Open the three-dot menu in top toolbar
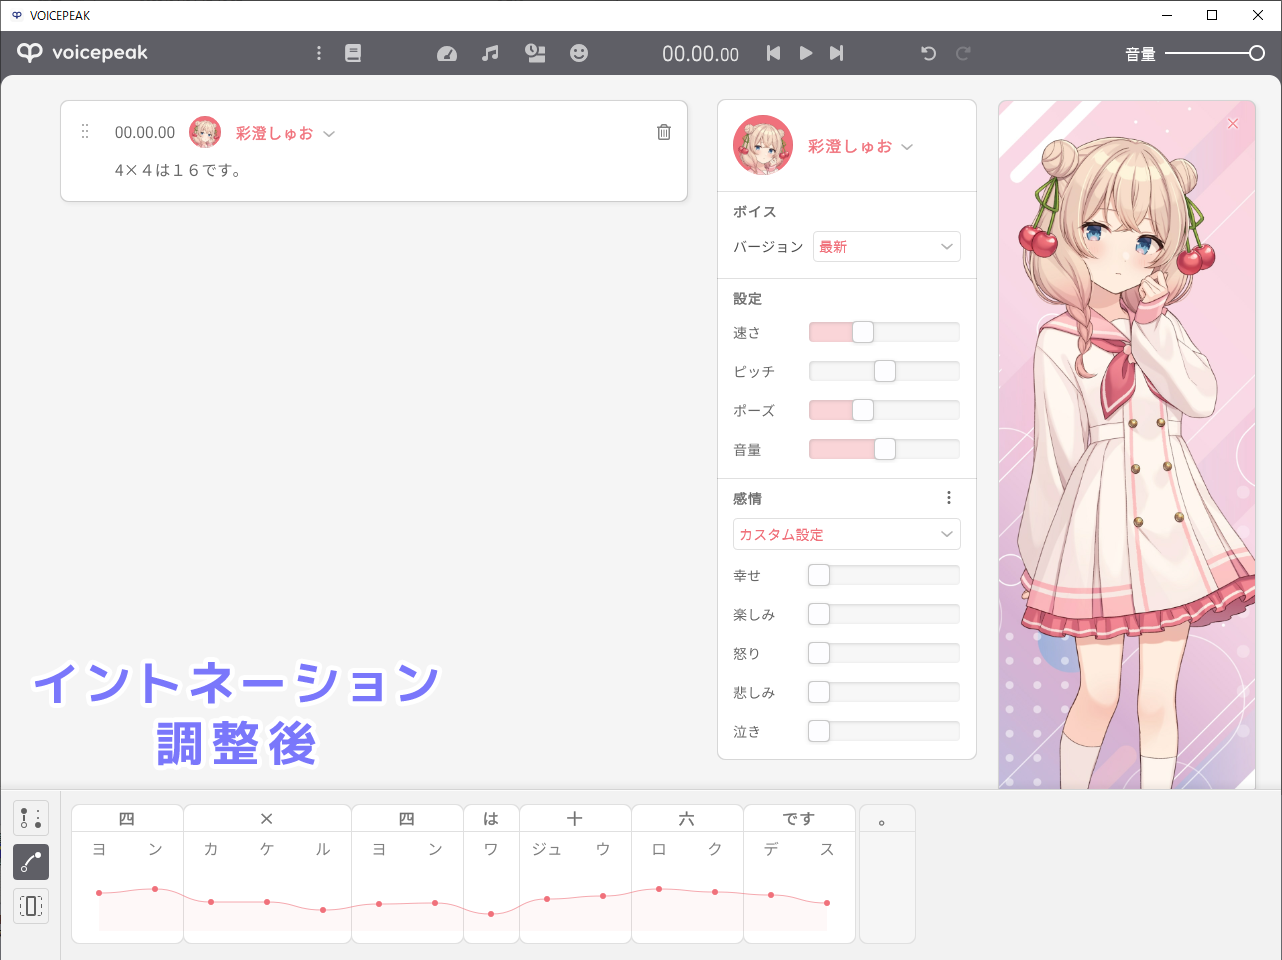The image size is (1282, 960). [x=319, y=53]
